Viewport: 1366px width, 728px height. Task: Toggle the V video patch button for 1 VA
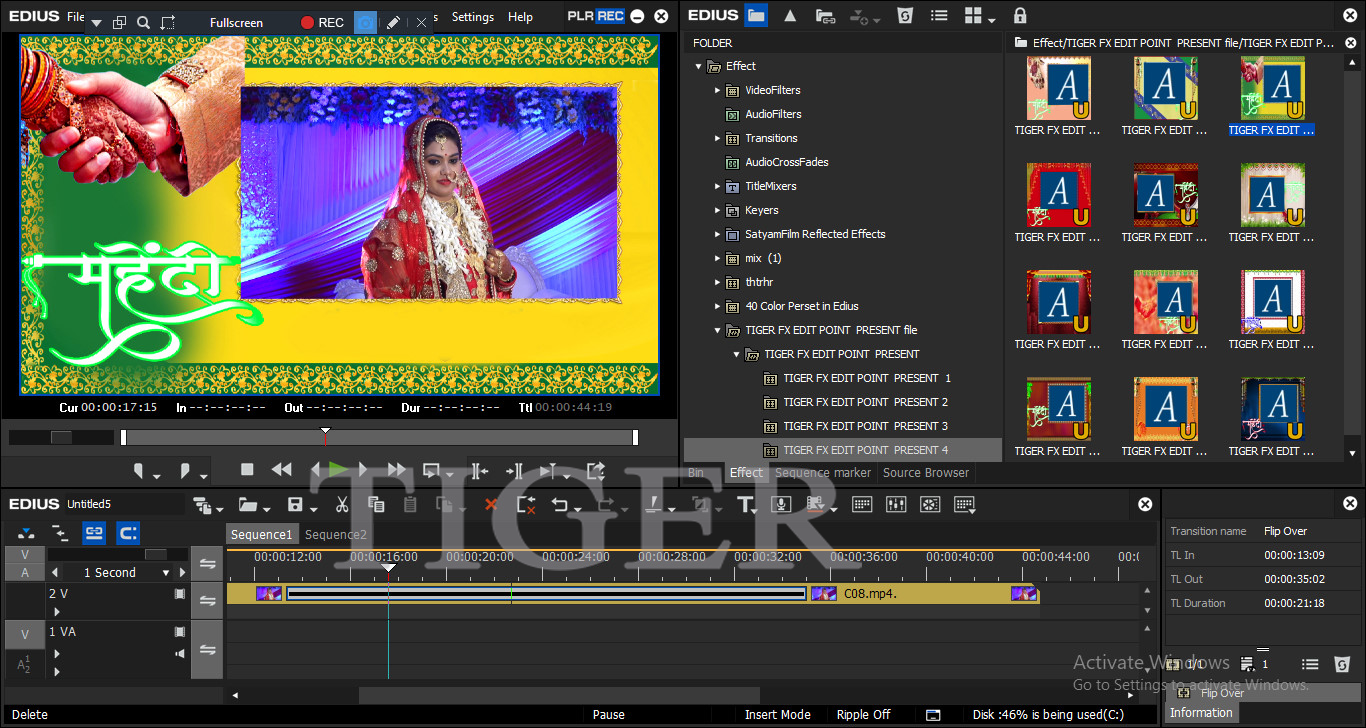point(25,633)
